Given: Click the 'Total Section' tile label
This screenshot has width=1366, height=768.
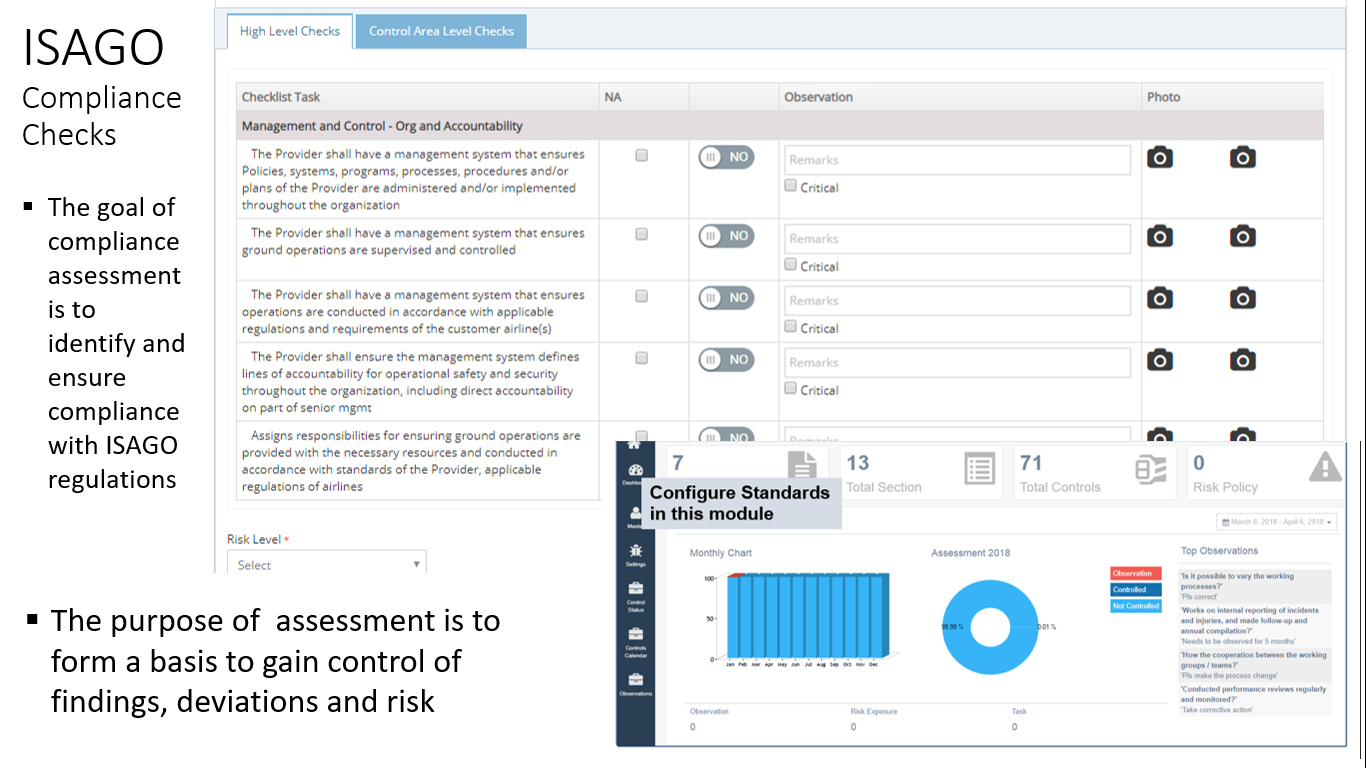Looking at the screenshot, I should pos(884,487).
